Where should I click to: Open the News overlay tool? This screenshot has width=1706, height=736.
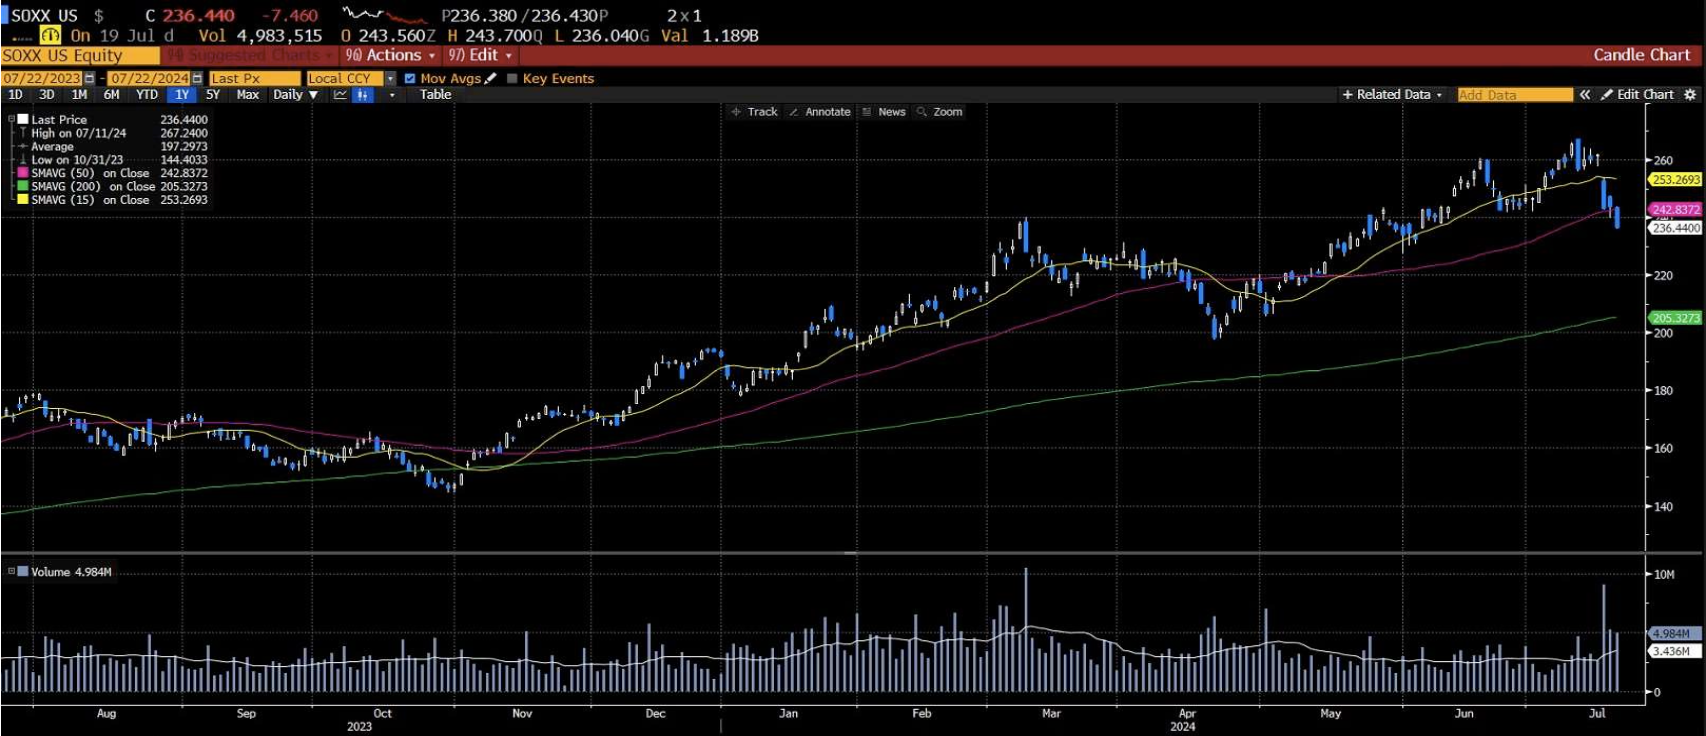tap(884, 112)
